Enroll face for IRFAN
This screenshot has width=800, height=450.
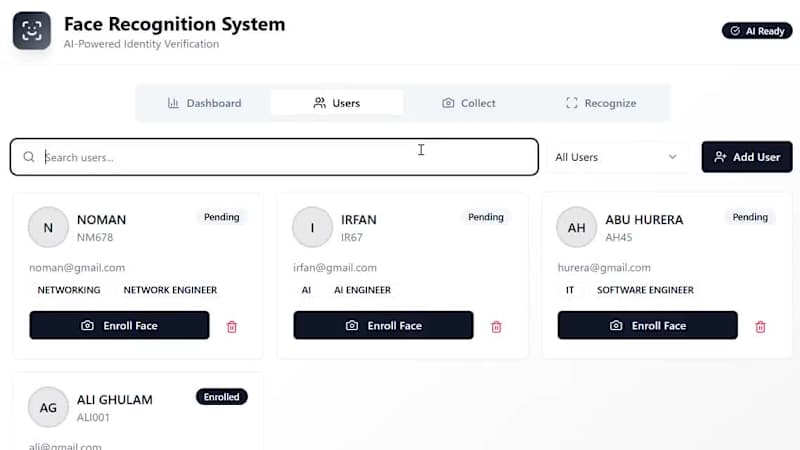tap(383, 326)
